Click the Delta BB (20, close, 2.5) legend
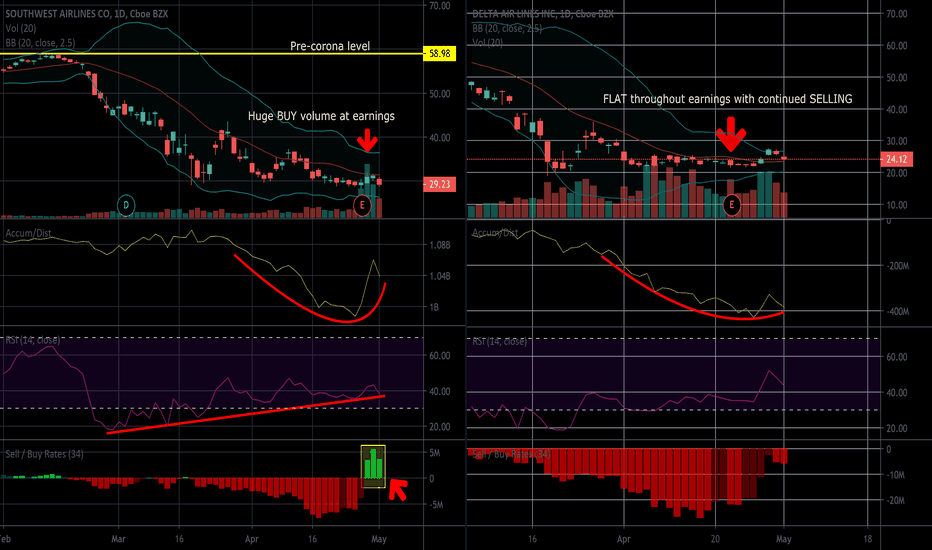The height and width of the screenshot is (550, 932). 507,29
